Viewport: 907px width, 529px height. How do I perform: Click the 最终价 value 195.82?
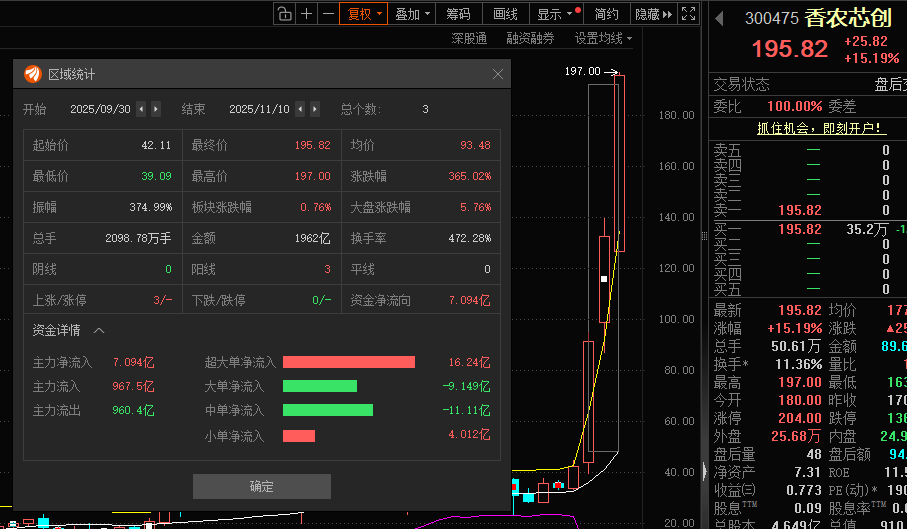point(312,145)
